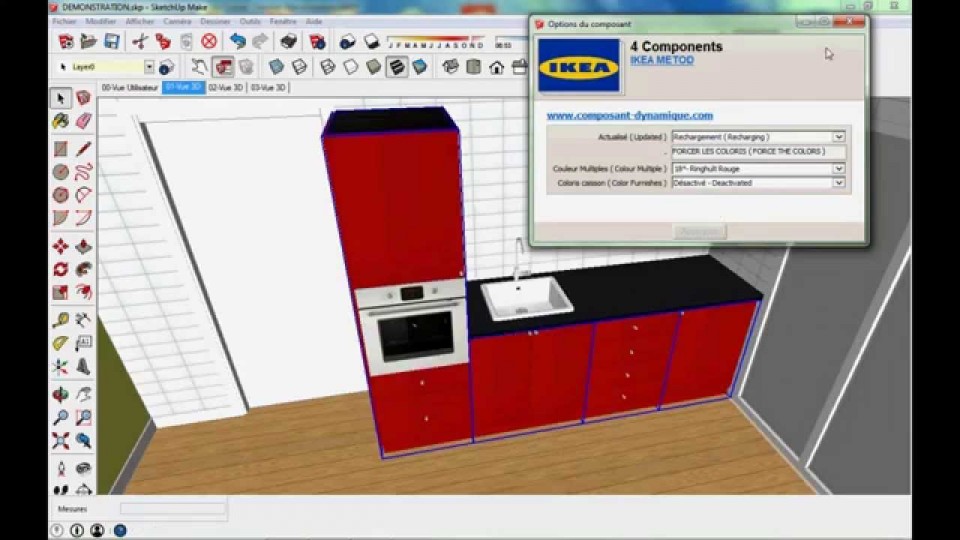Screen dimensions: 960x540
Task: Open the Layer0 layer dropdown
Action: (149, 67)
